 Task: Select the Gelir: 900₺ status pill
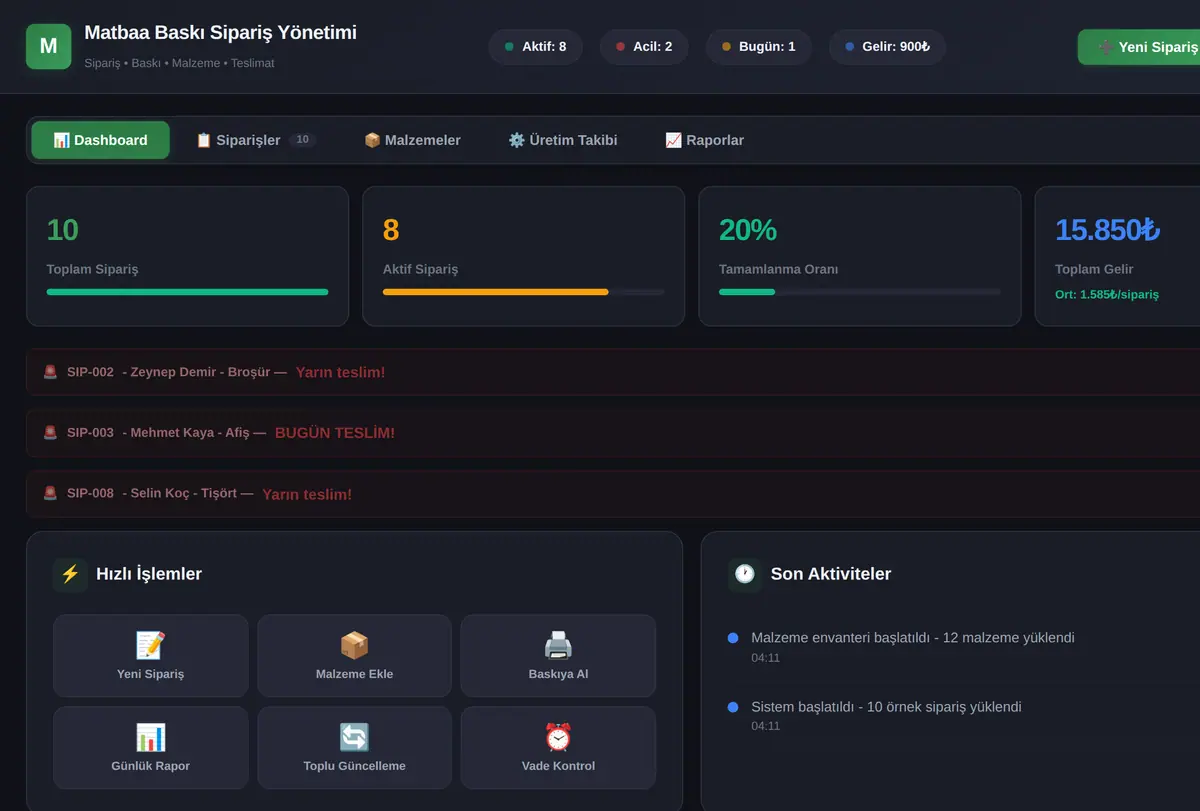[887, 46]
